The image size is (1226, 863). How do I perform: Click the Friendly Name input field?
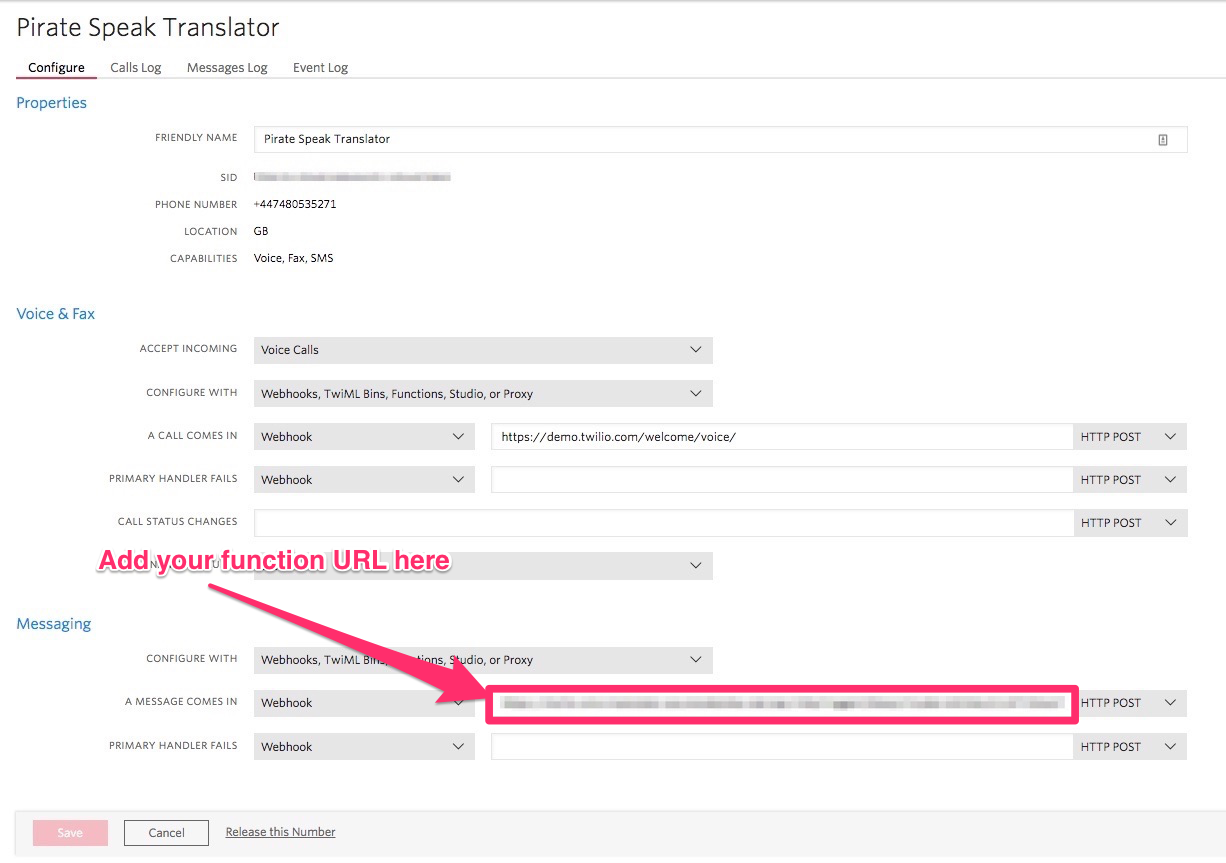point(720,139)
